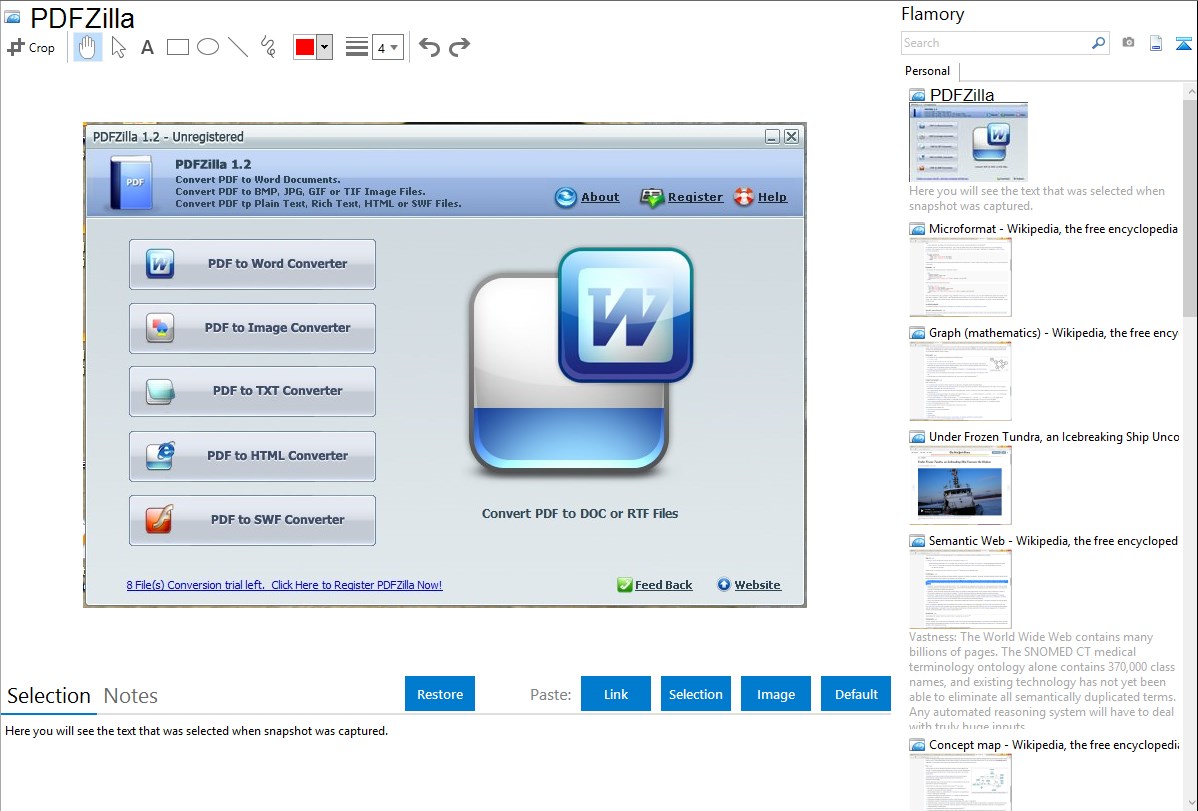
Task: Open PDF to Image Converter
Action: [x=252, y=329]
